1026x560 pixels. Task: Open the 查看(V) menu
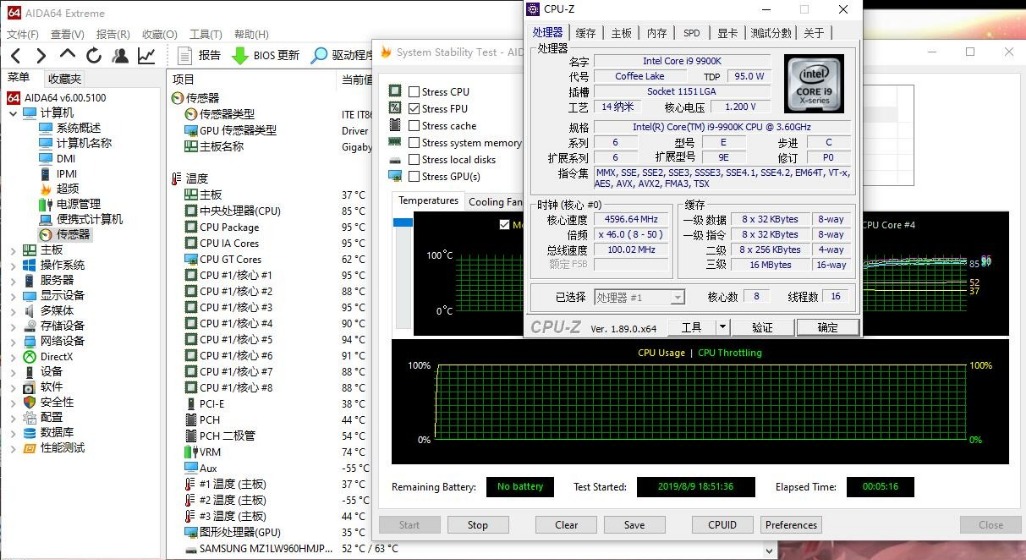coord(67,34)
